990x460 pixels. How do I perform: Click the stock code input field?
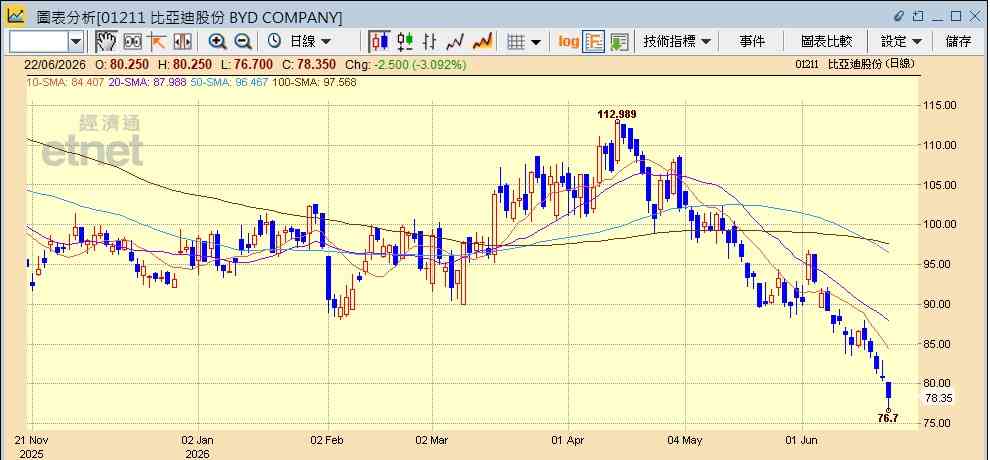coord(39,42)
